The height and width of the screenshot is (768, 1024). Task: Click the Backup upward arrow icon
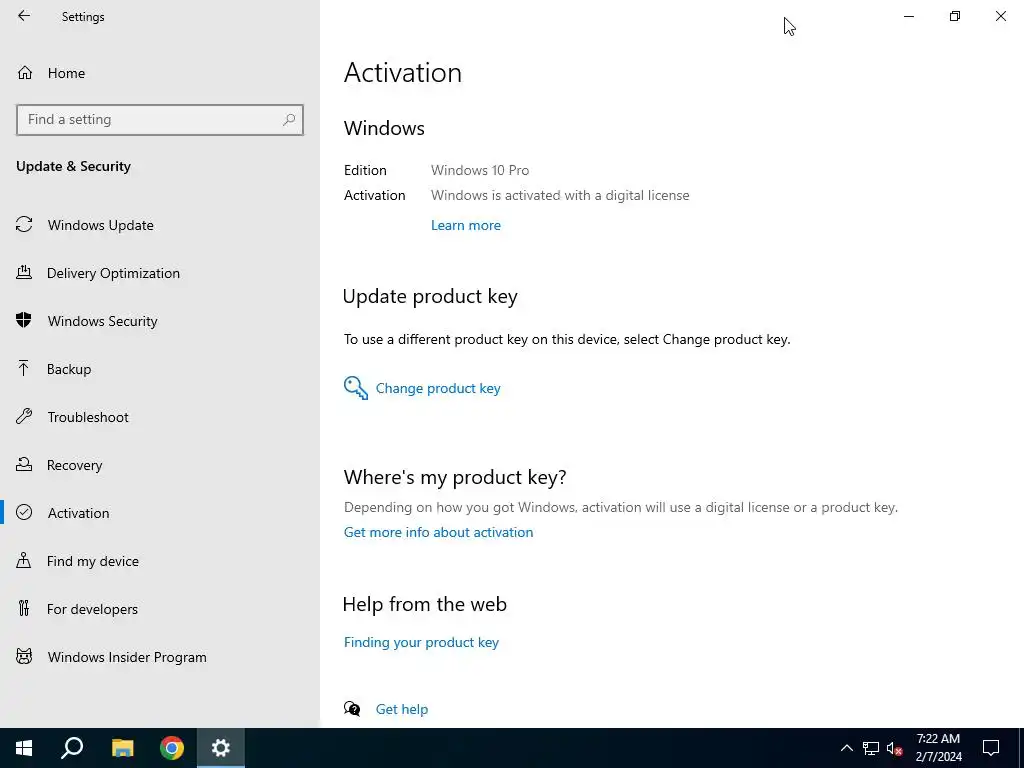tap(24, 368)
